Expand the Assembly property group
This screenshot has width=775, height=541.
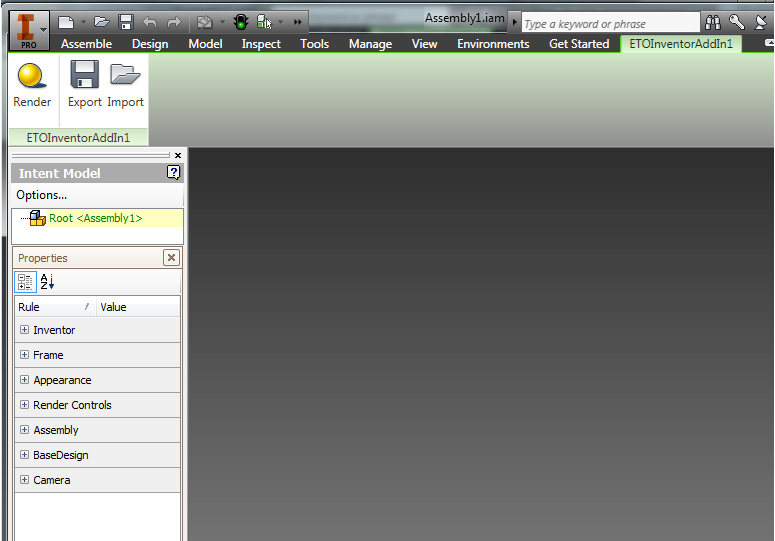(24, 429)
